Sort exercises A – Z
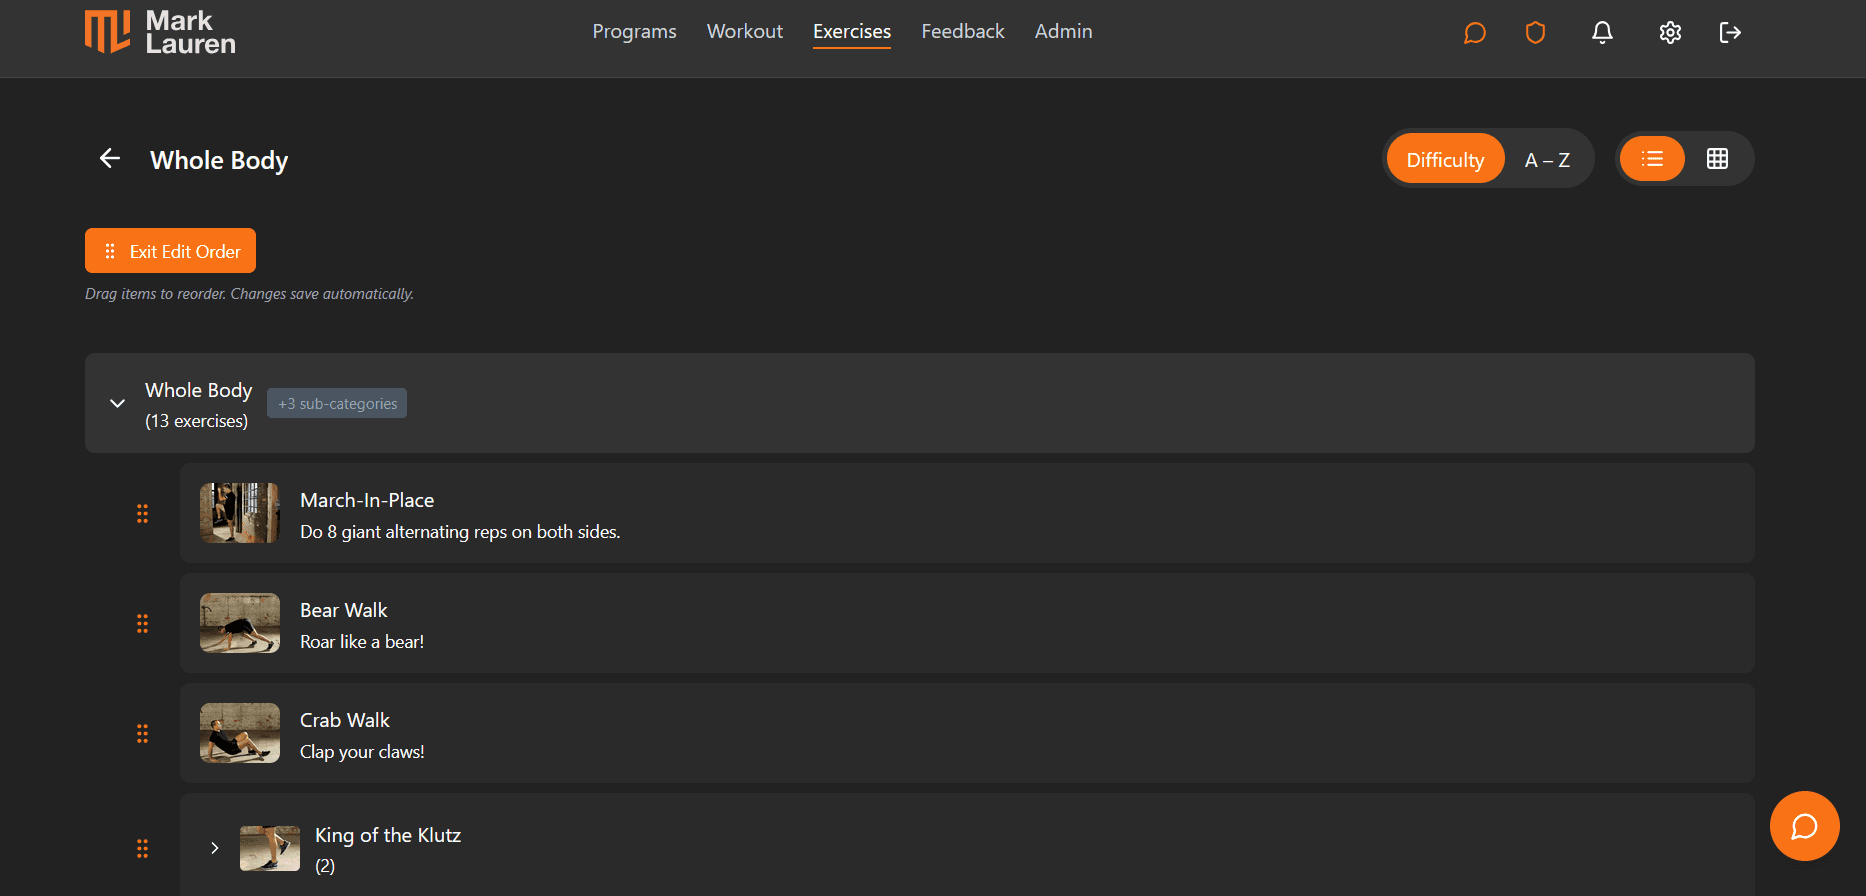The width and height of the screenshot is (1866, 896). (x=1547, y=159)
